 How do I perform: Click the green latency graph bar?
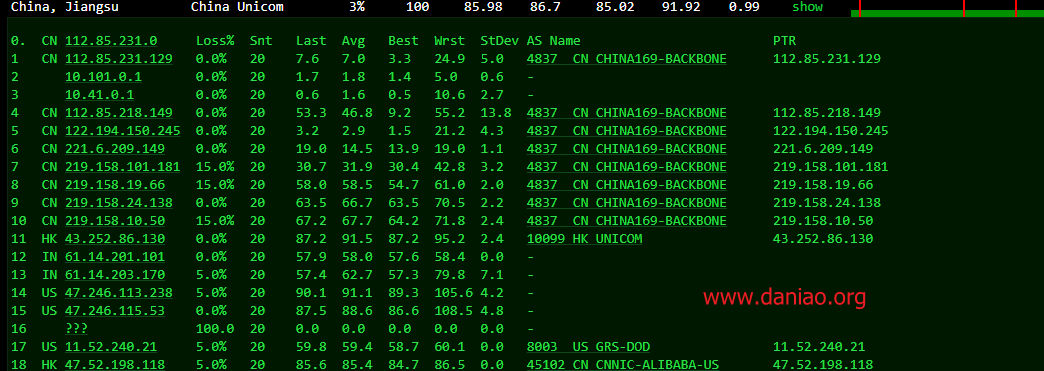pyautogui.click(x=947, y=13)
